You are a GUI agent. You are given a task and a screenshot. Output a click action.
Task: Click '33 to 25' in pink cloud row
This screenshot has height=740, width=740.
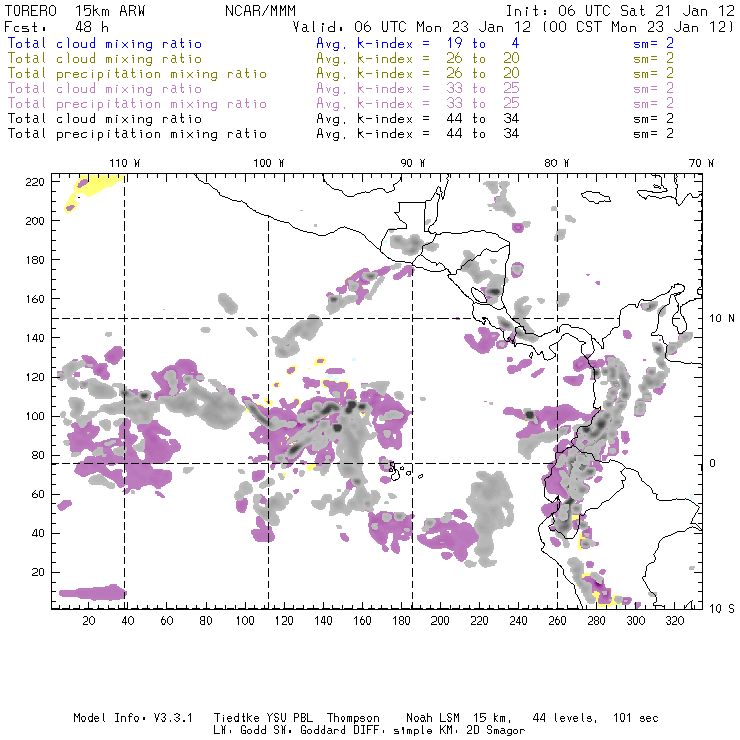pos(483,89)
